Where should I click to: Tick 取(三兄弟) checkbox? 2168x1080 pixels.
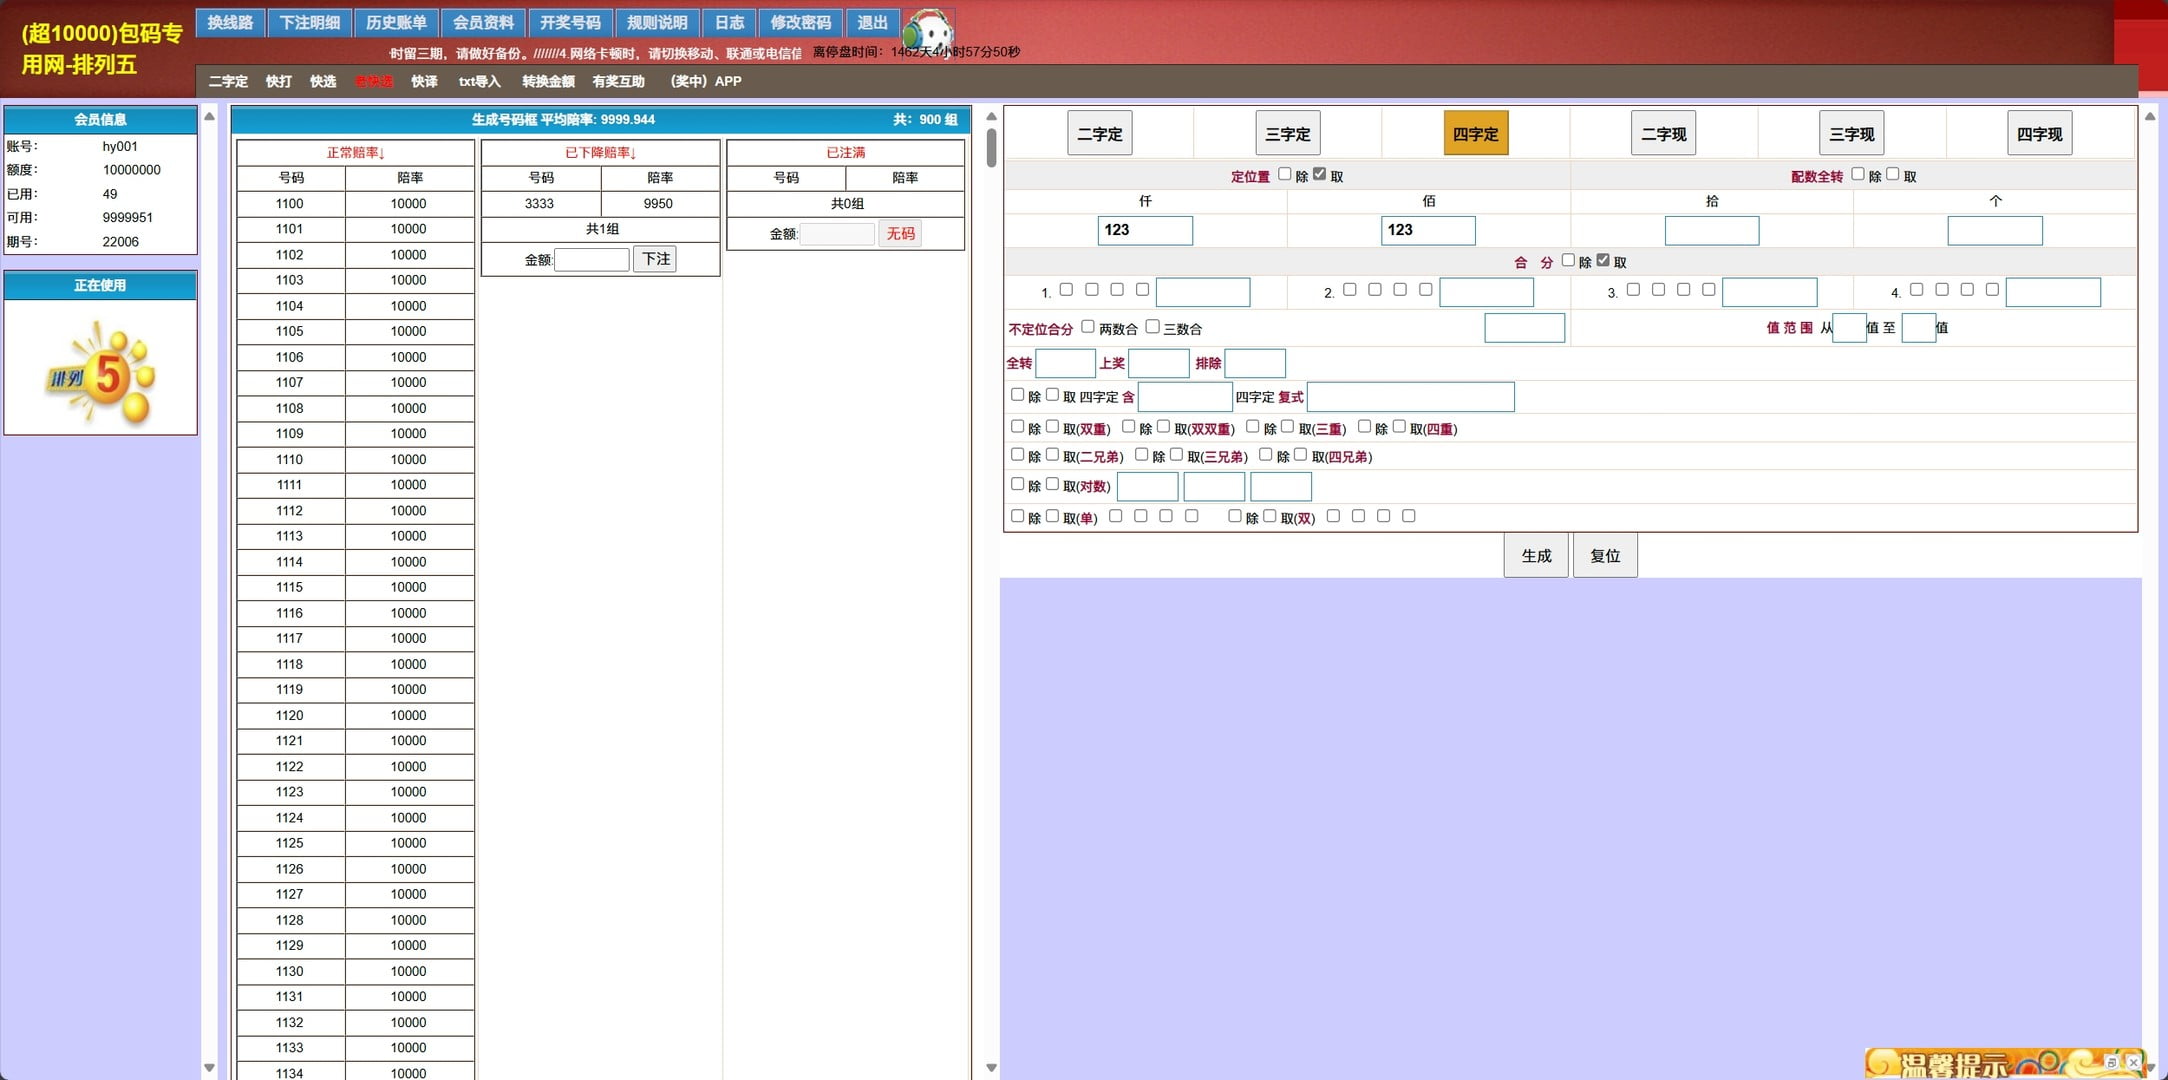(x=1177, y=455)
